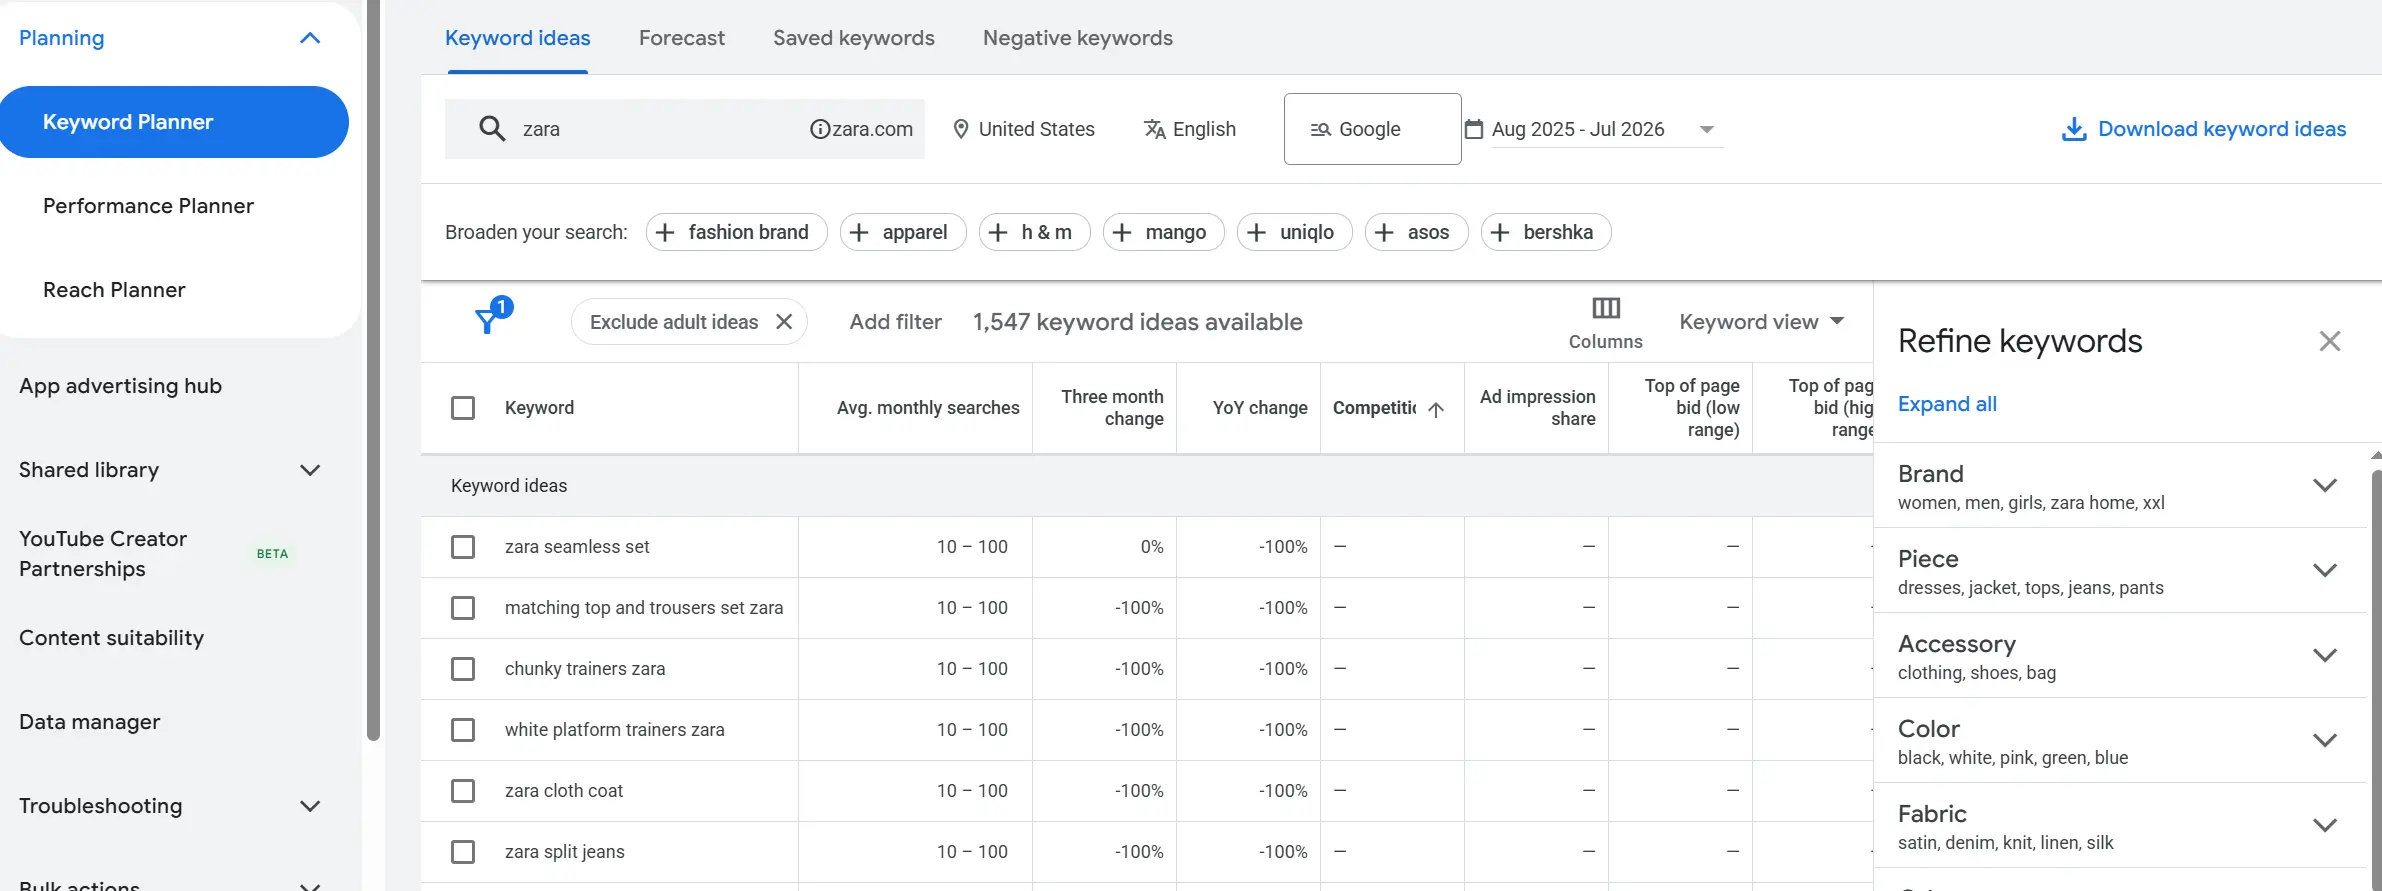This screenshot has height=891, width=2382.
Task: Click Expand all in Refine keywords
Action: click(1947, 404)
